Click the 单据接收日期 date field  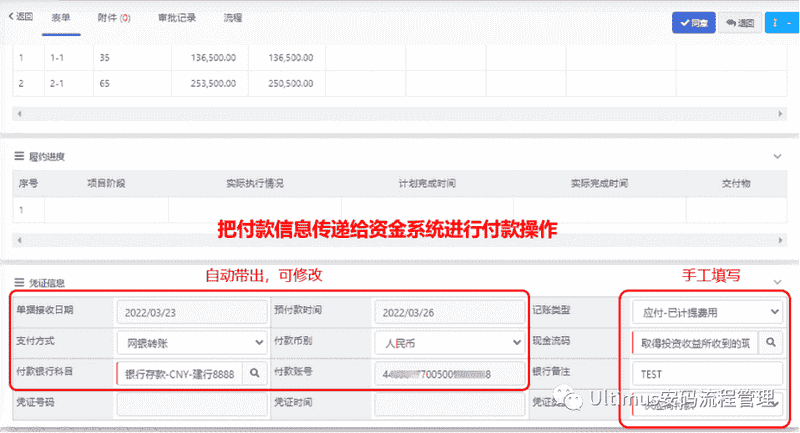tap(192, 312)
